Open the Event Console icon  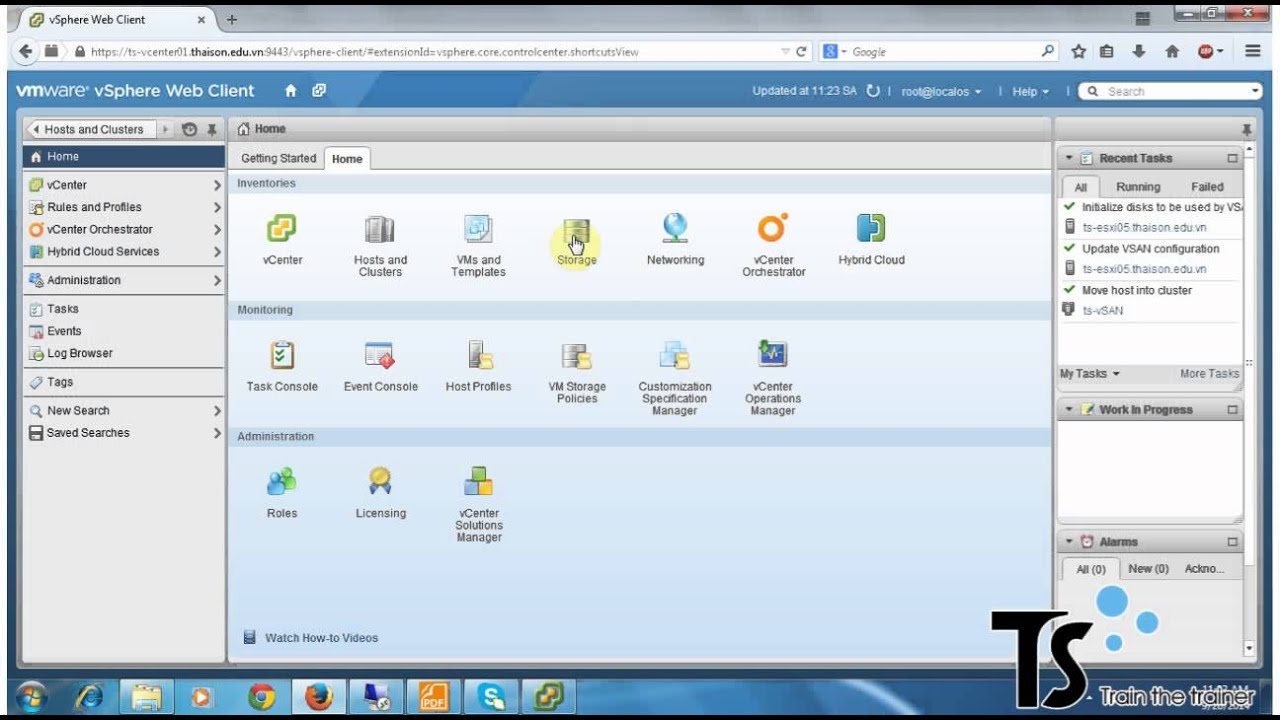[x=380, y=355]
